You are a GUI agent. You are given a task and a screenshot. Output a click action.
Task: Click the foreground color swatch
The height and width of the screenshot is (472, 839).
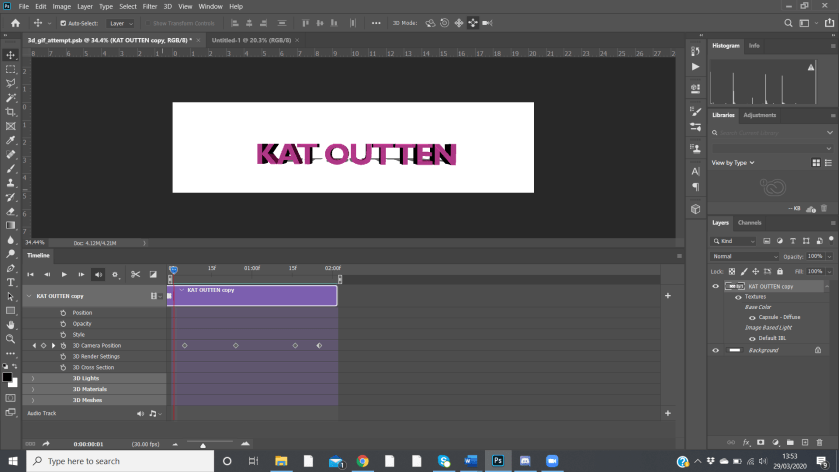(7, 377)
